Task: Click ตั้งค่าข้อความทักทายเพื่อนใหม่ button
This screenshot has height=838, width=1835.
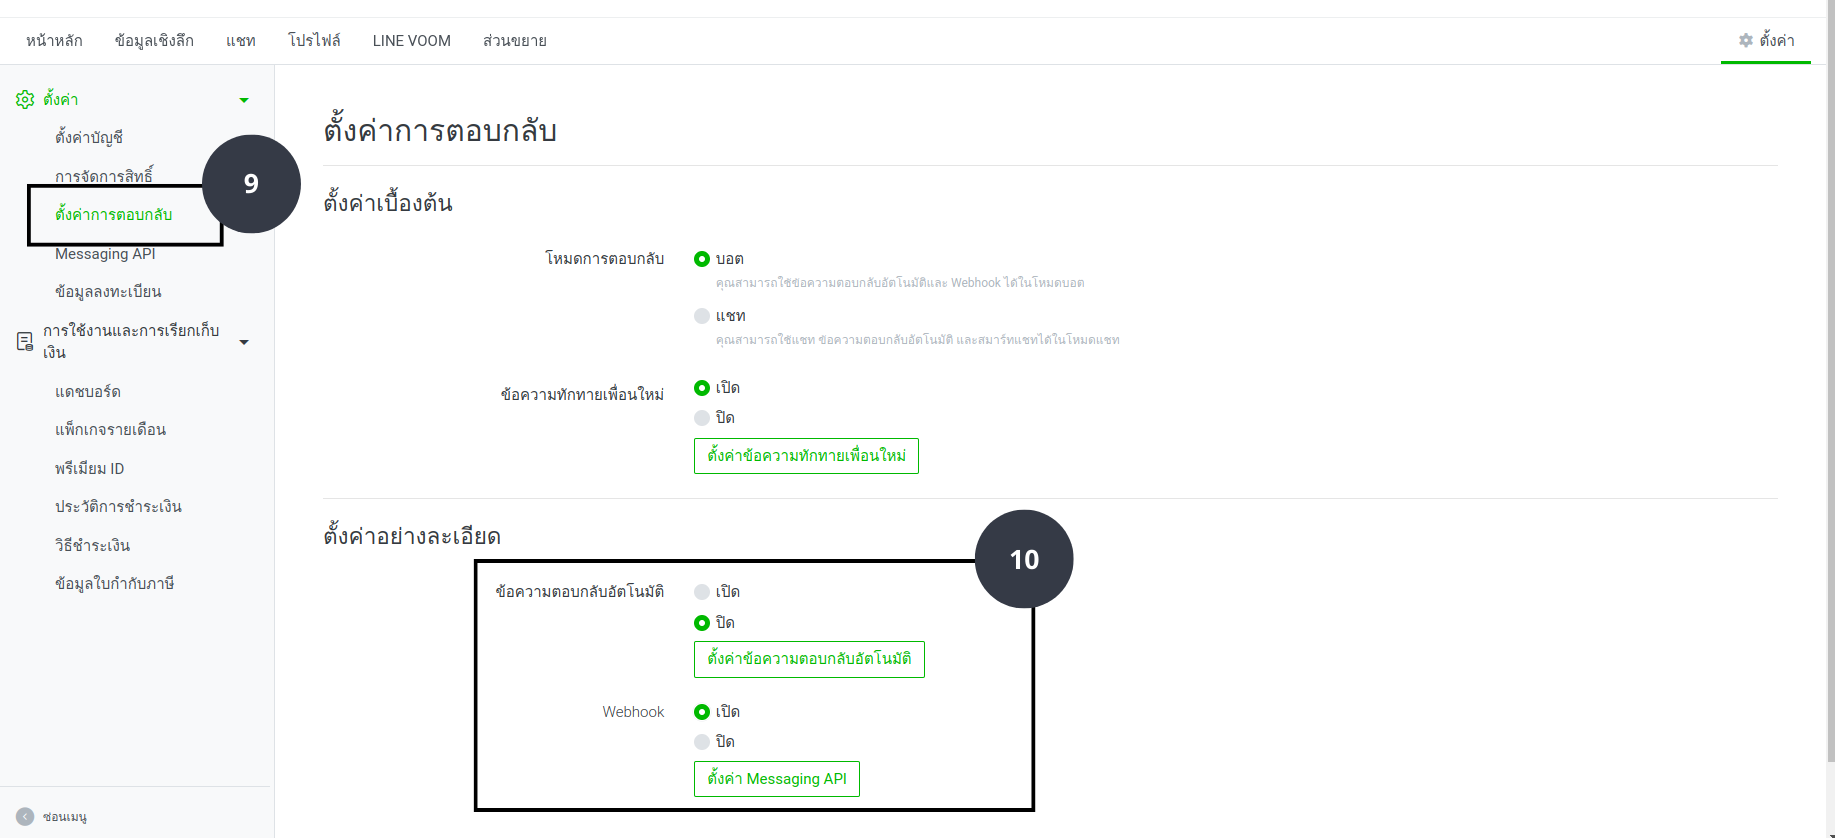Action: point(806,456)
